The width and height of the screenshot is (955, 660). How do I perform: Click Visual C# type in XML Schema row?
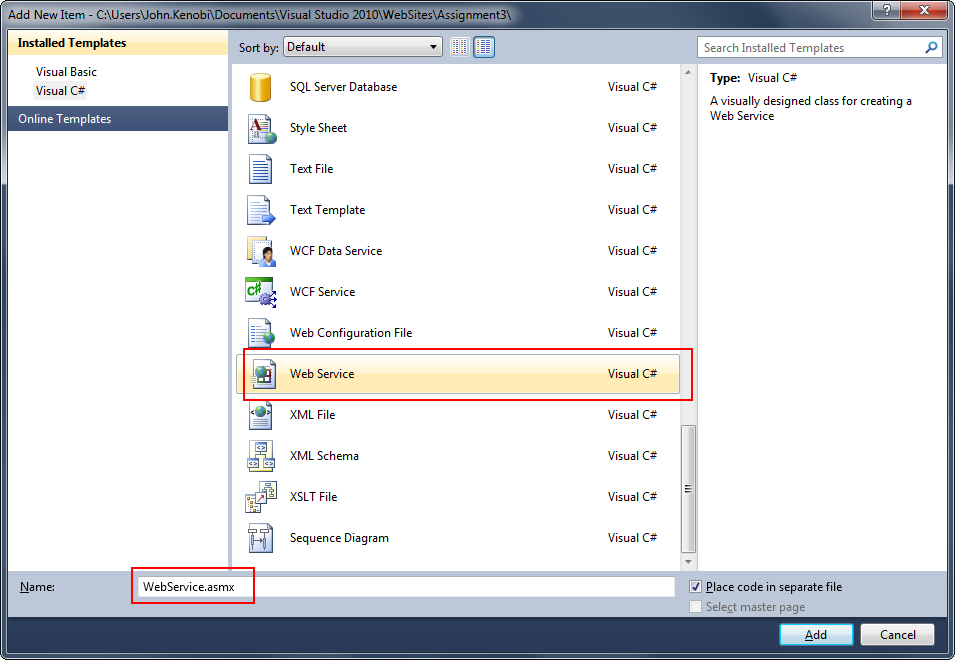coord(632,456)
